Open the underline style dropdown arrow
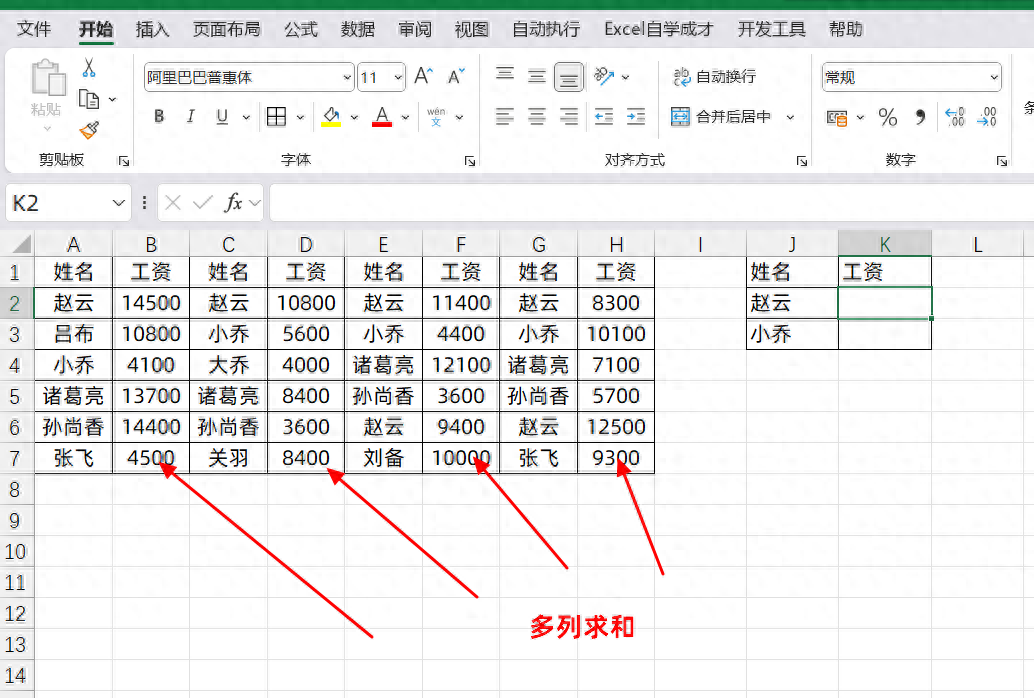Viewport: 1034px width, 698px height. tap(246, 117)
